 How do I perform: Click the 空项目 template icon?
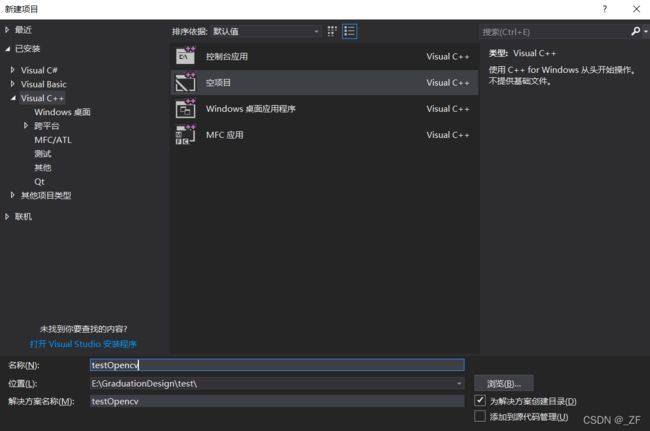coord(185,82)
